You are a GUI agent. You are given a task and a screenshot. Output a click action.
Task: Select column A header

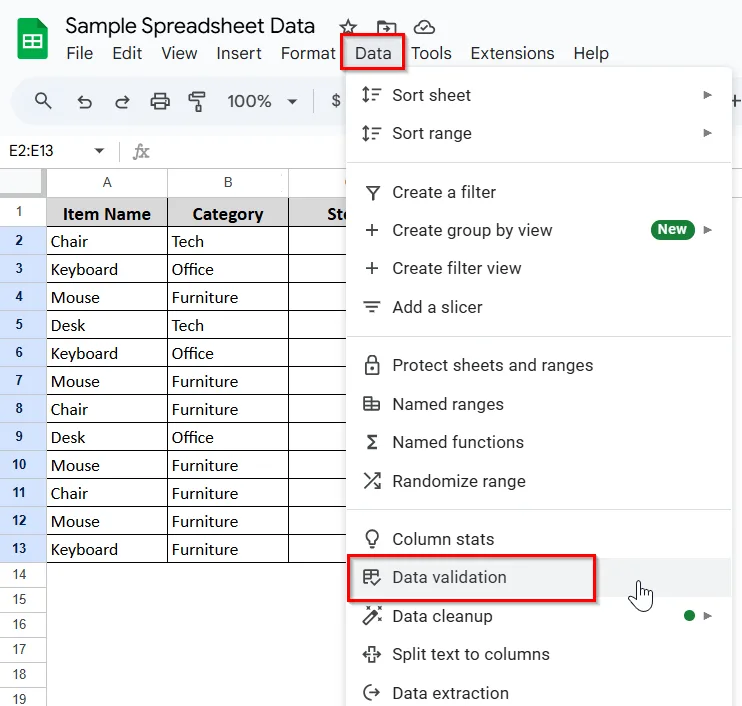[x=107, y=183]
